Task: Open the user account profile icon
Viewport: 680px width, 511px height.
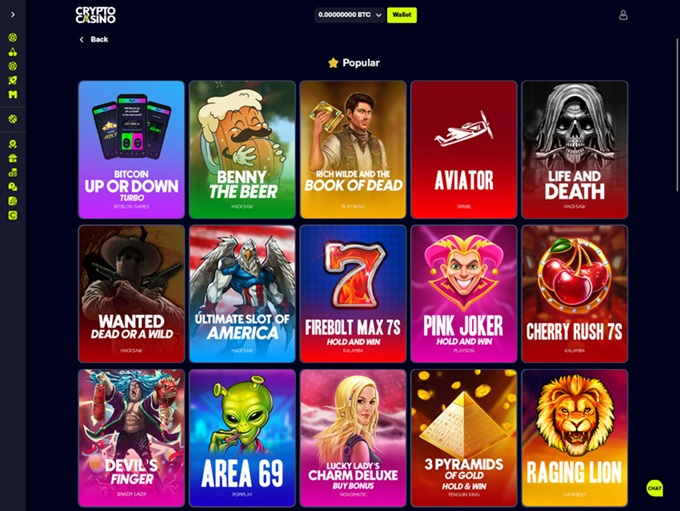Action: pos(623,15)
